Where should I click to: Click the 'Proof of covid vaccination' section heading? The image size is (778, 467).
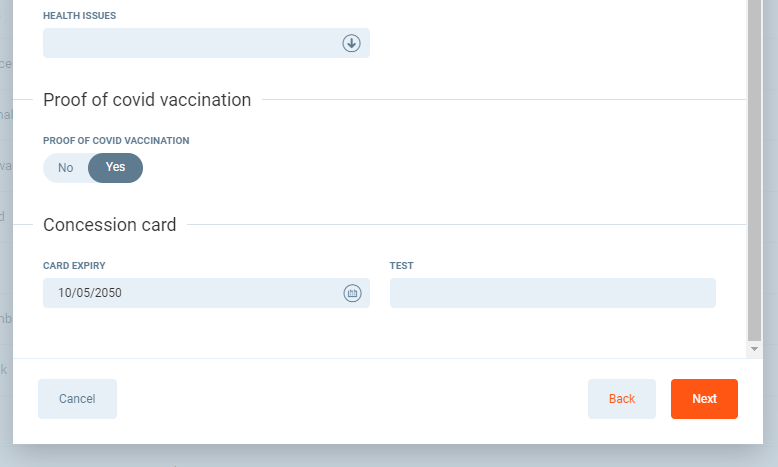147,100
